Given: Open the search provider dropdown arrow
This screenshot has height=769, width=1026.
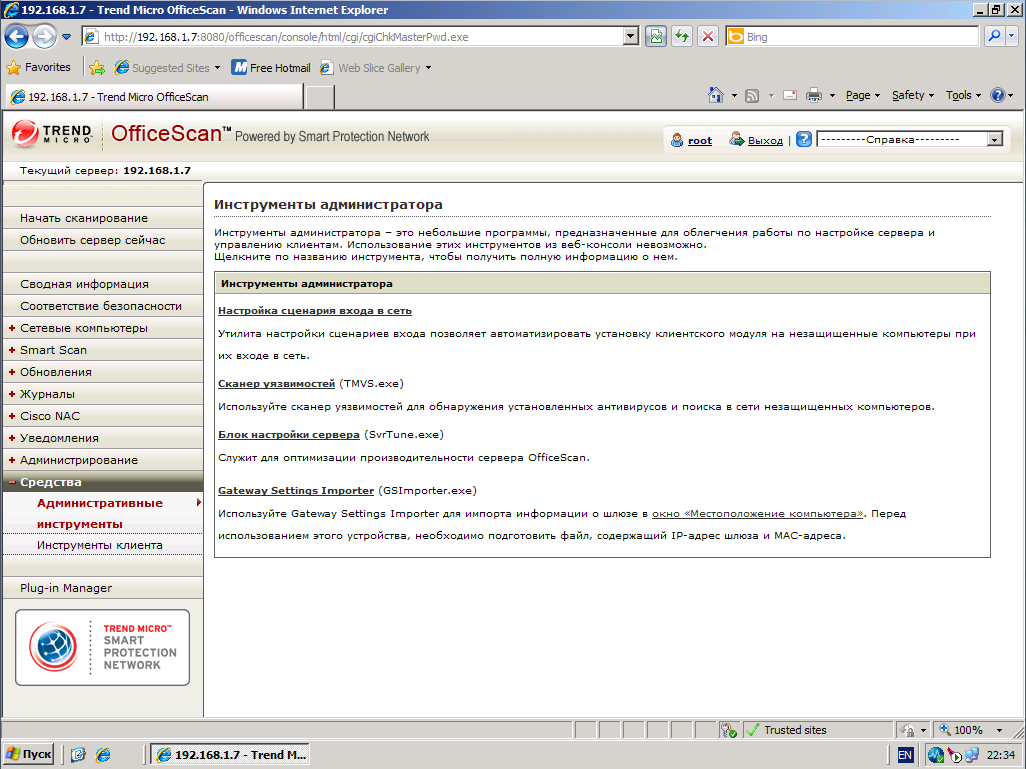Looking at the screenshot, I should tap(1012, 37).
